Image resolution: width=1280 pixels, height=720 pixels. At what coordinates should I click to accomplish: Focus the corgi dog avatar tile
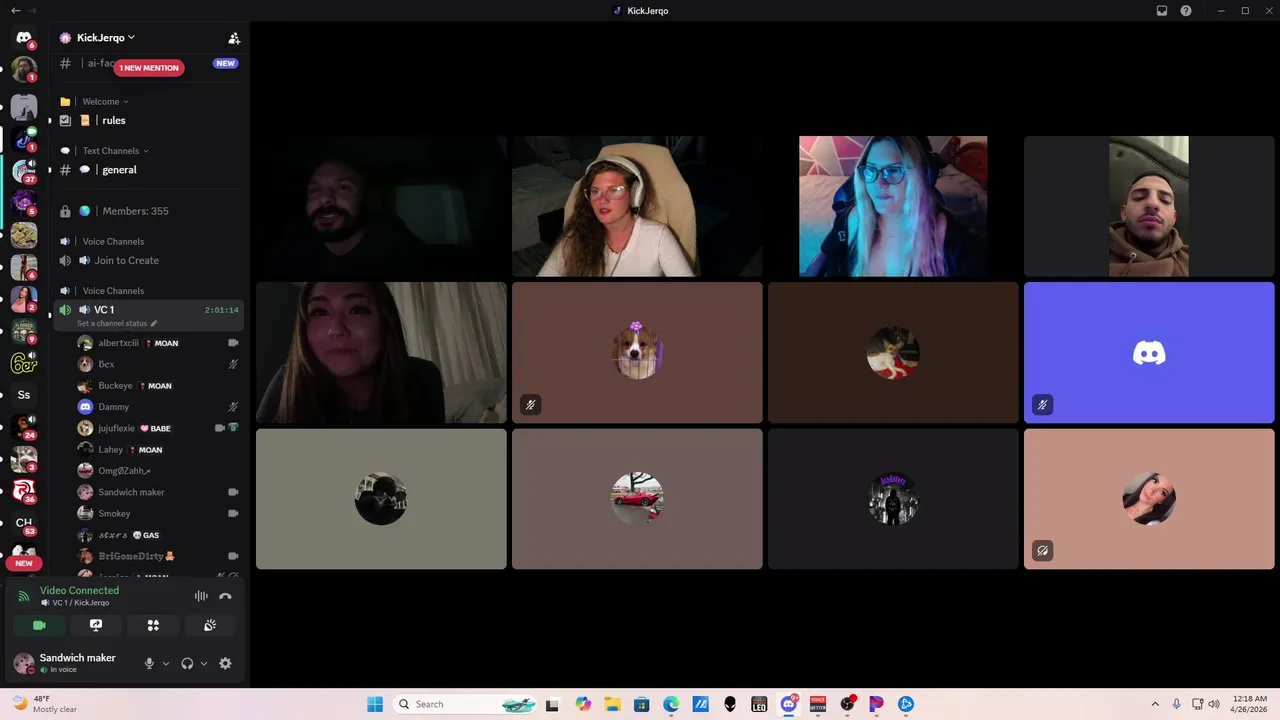click(637, 352)
